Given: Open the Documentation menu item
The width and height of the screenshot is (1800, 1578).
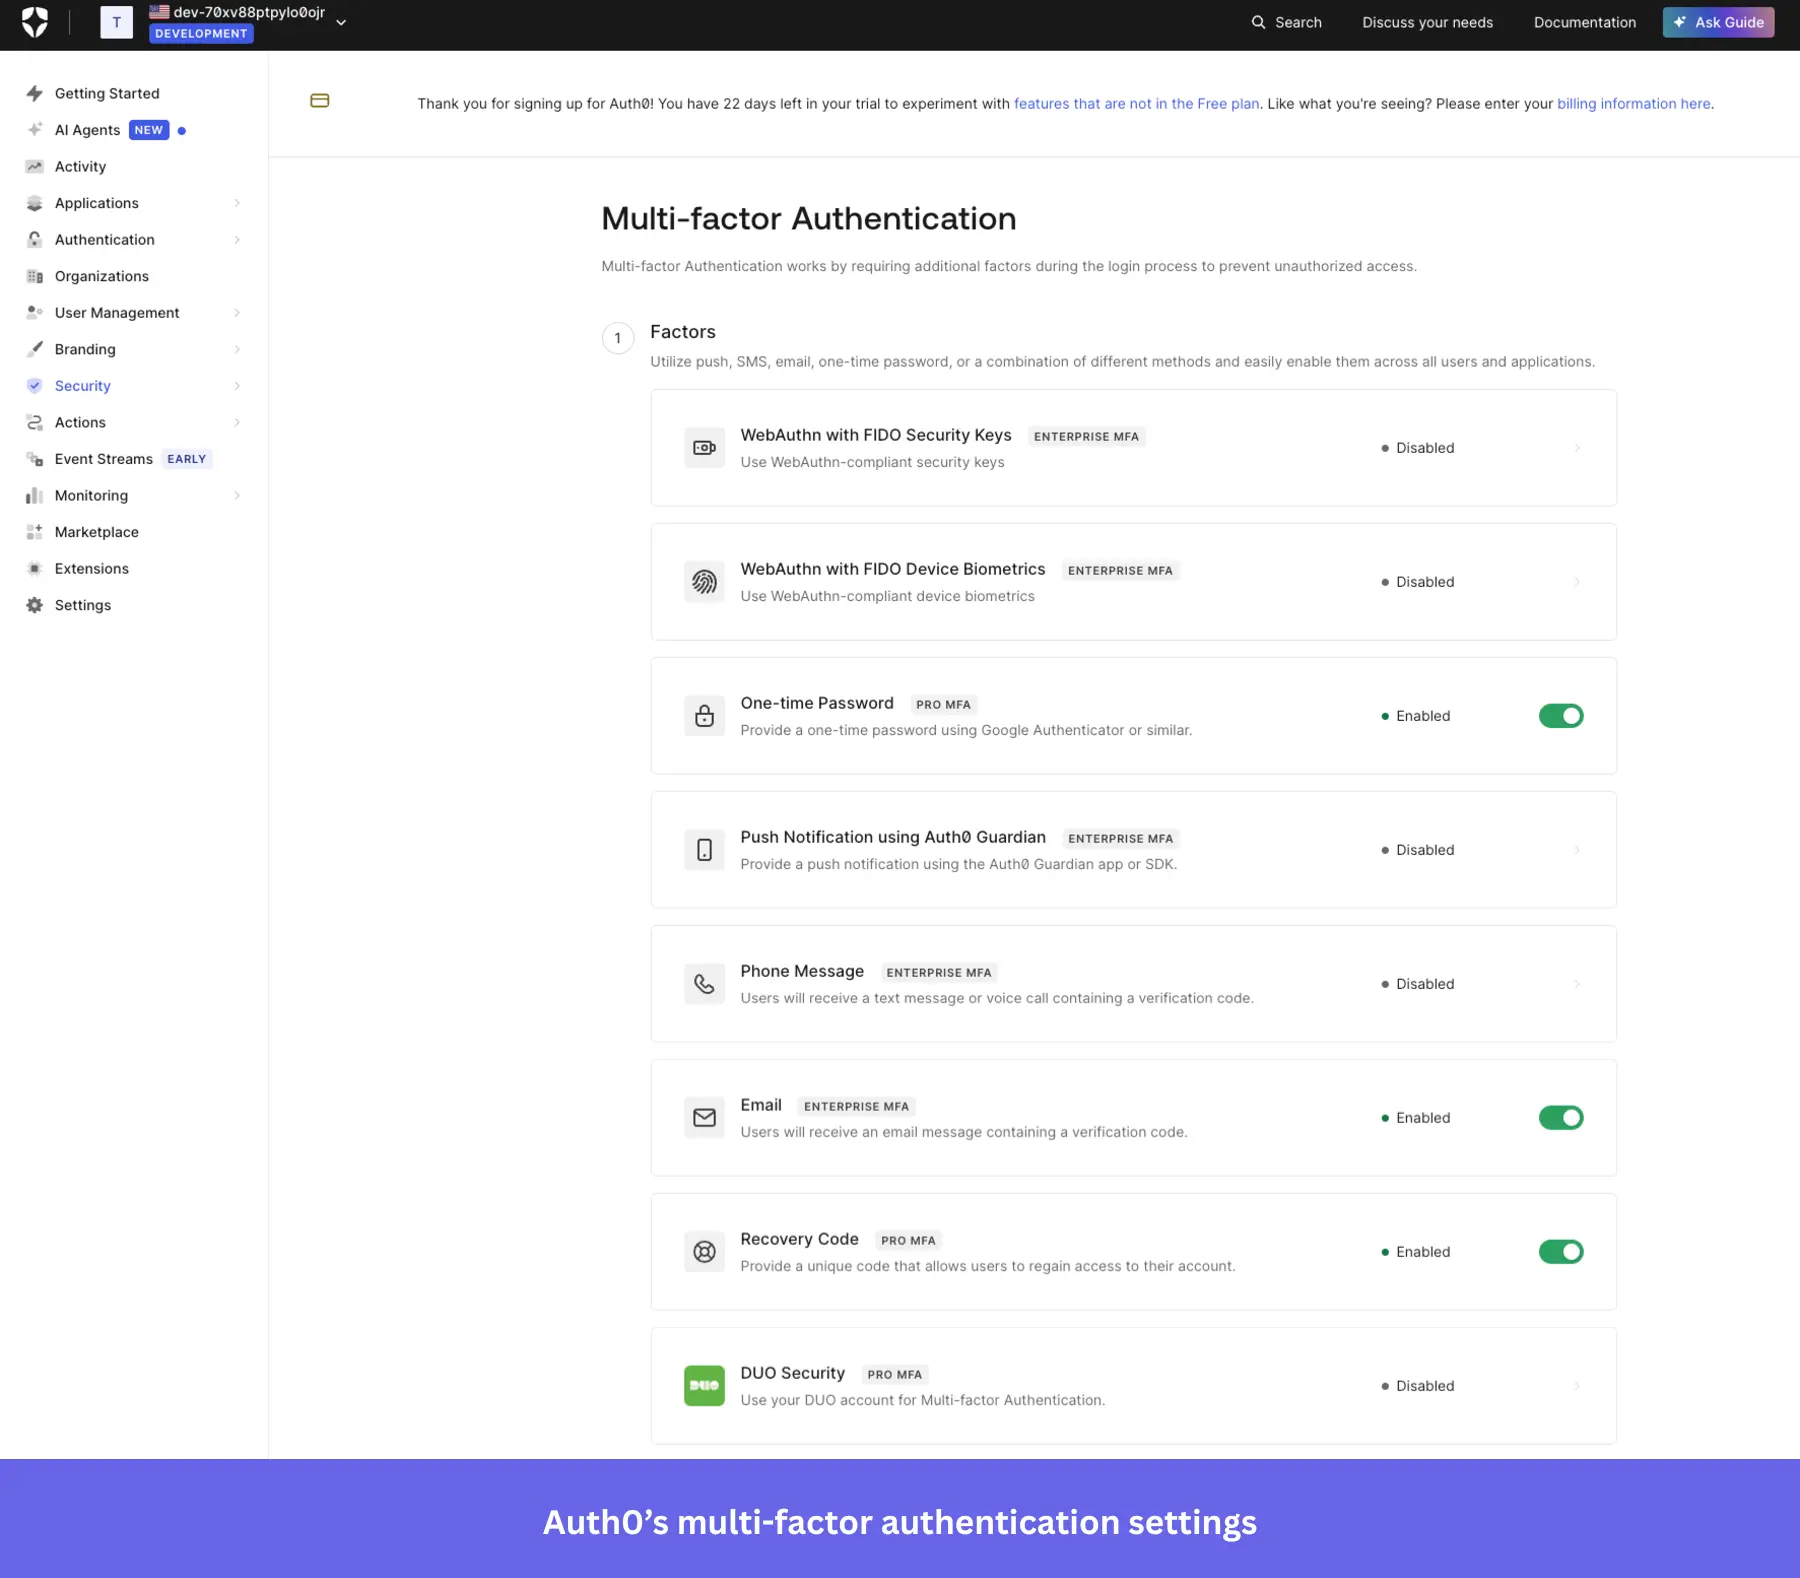Looking at the screenshot, I should pyautogui.click(x=1584, y=22).
